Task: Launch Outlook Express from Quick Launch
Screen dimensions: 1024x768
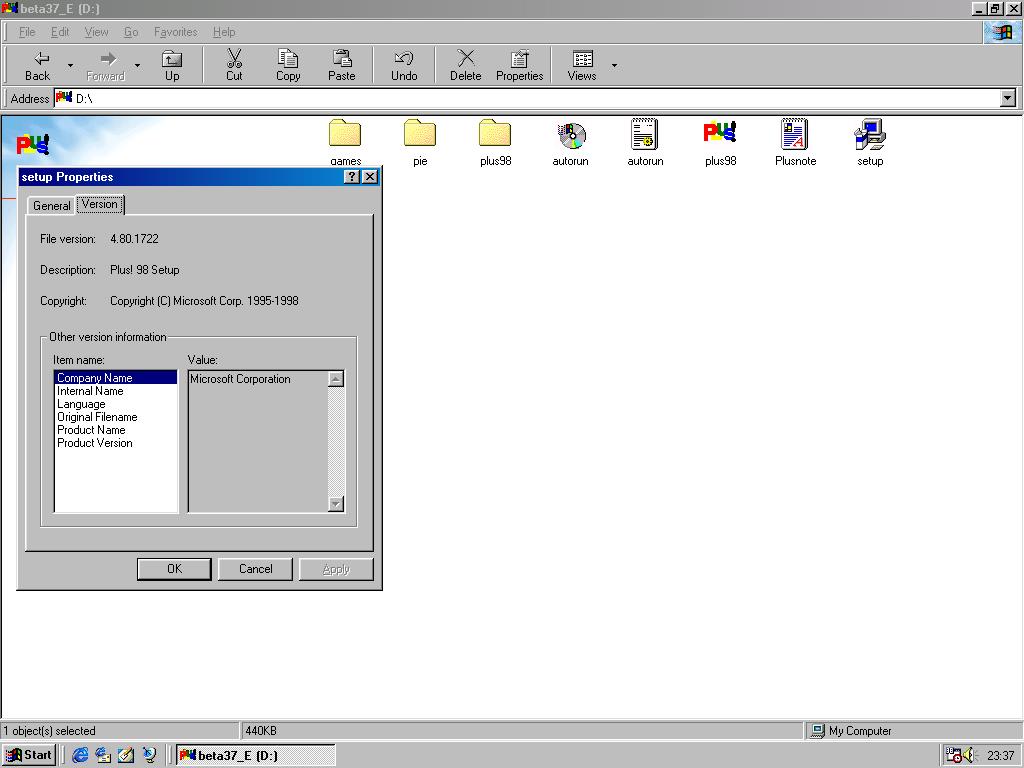Action: 103,755
